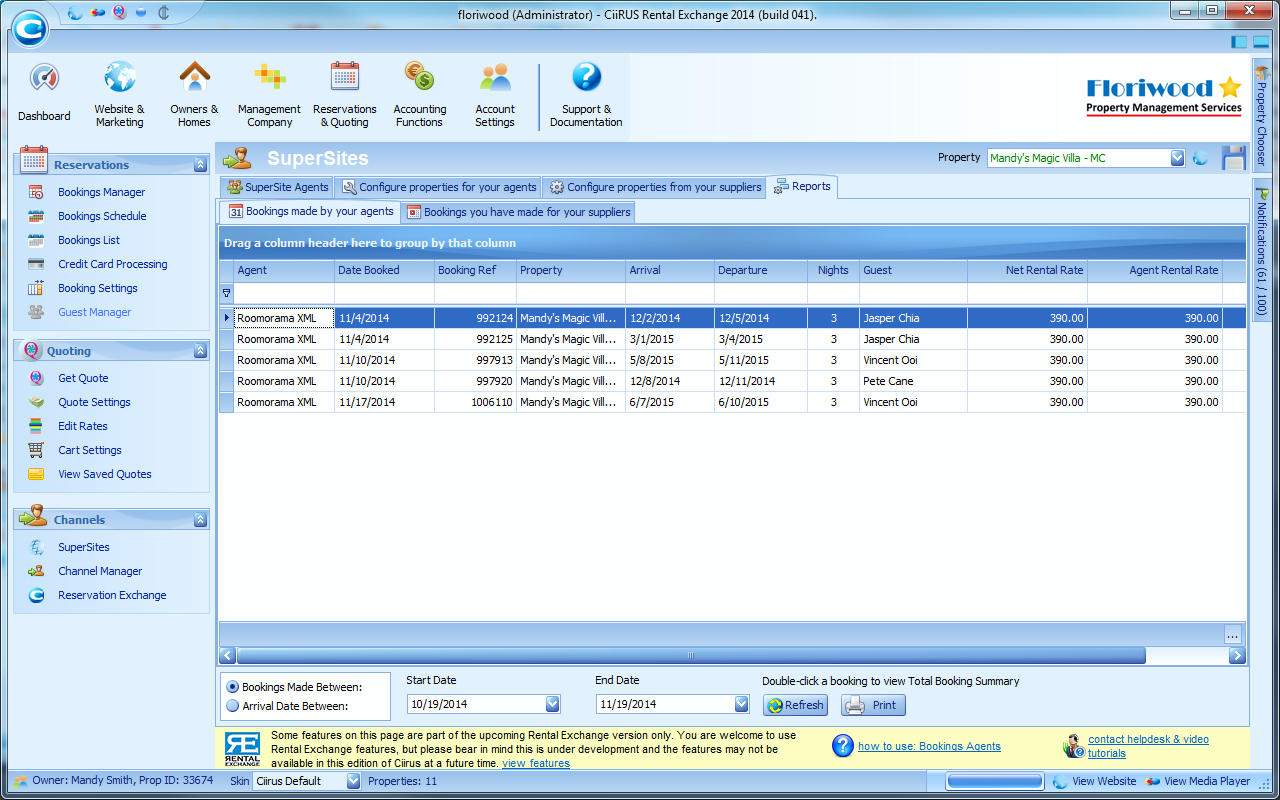Click the ellipsis button below the grid
This screenshot has width=1280, height=800.
tap(1232, 635)
